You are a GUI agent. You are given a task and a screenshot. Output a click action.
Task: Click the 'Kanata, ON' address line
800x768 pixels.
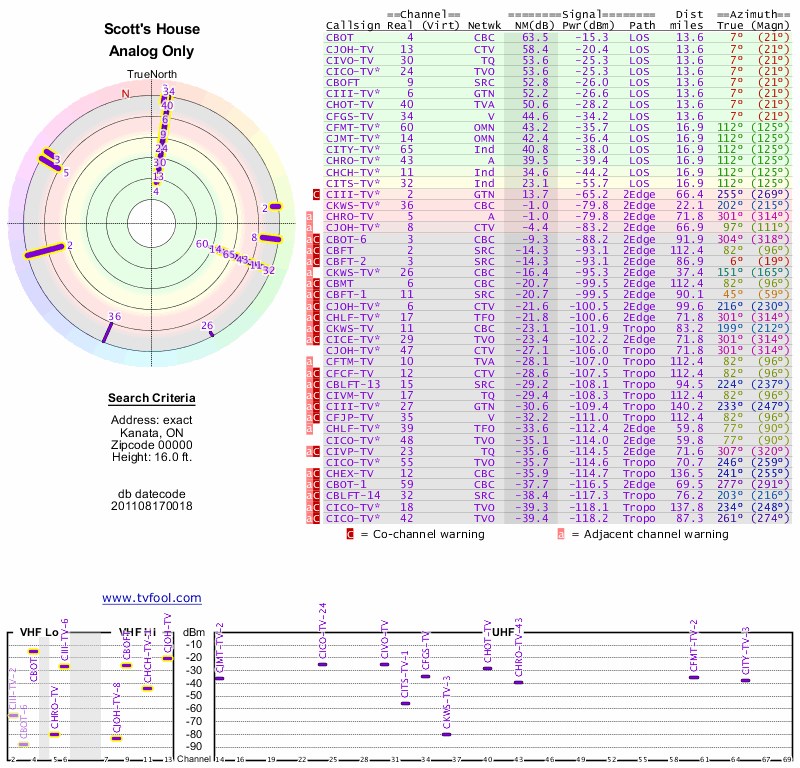[152, 433]
